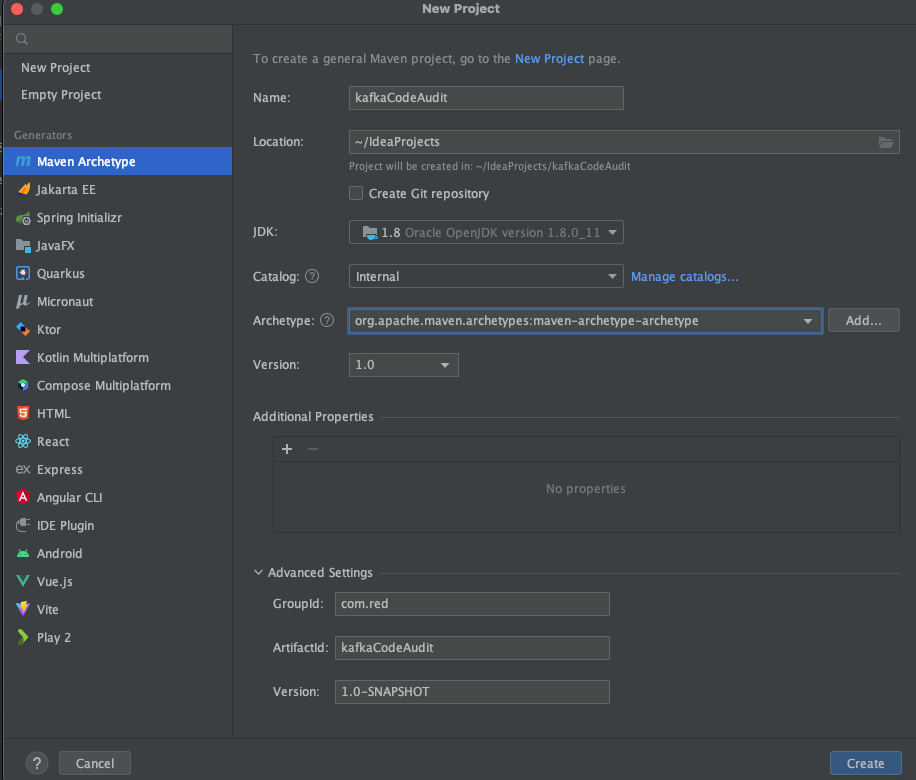Select Empty Project in sidebar
Image resolution: width=916 pixels, height=780 pixels.
click(61, 95)
